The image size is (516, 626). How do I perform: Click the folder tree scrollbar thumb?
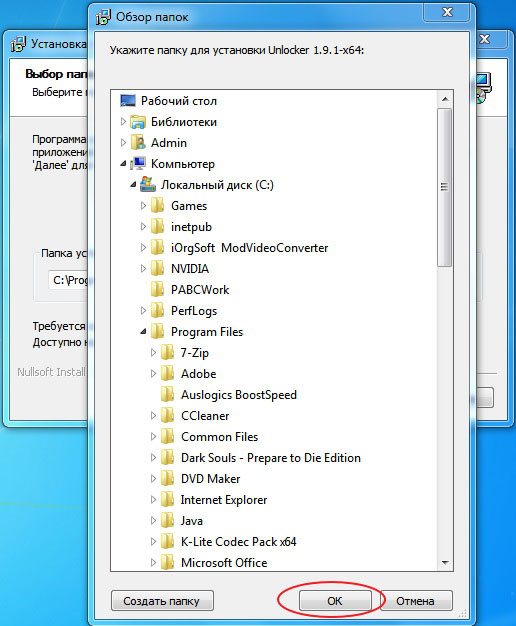click(x=445, y=187)
